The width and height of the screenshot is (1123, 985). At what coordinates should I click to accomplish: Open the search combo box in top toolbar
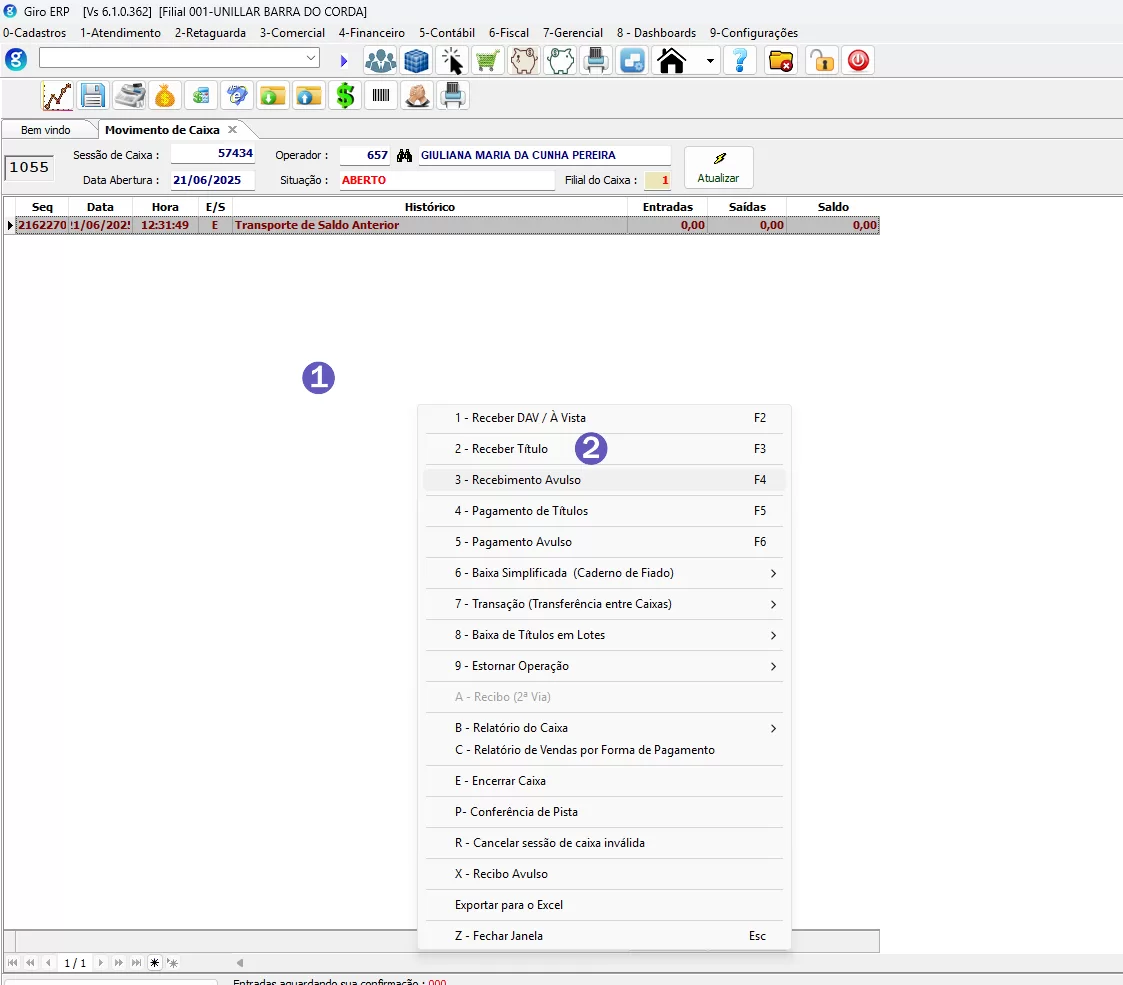179,59
